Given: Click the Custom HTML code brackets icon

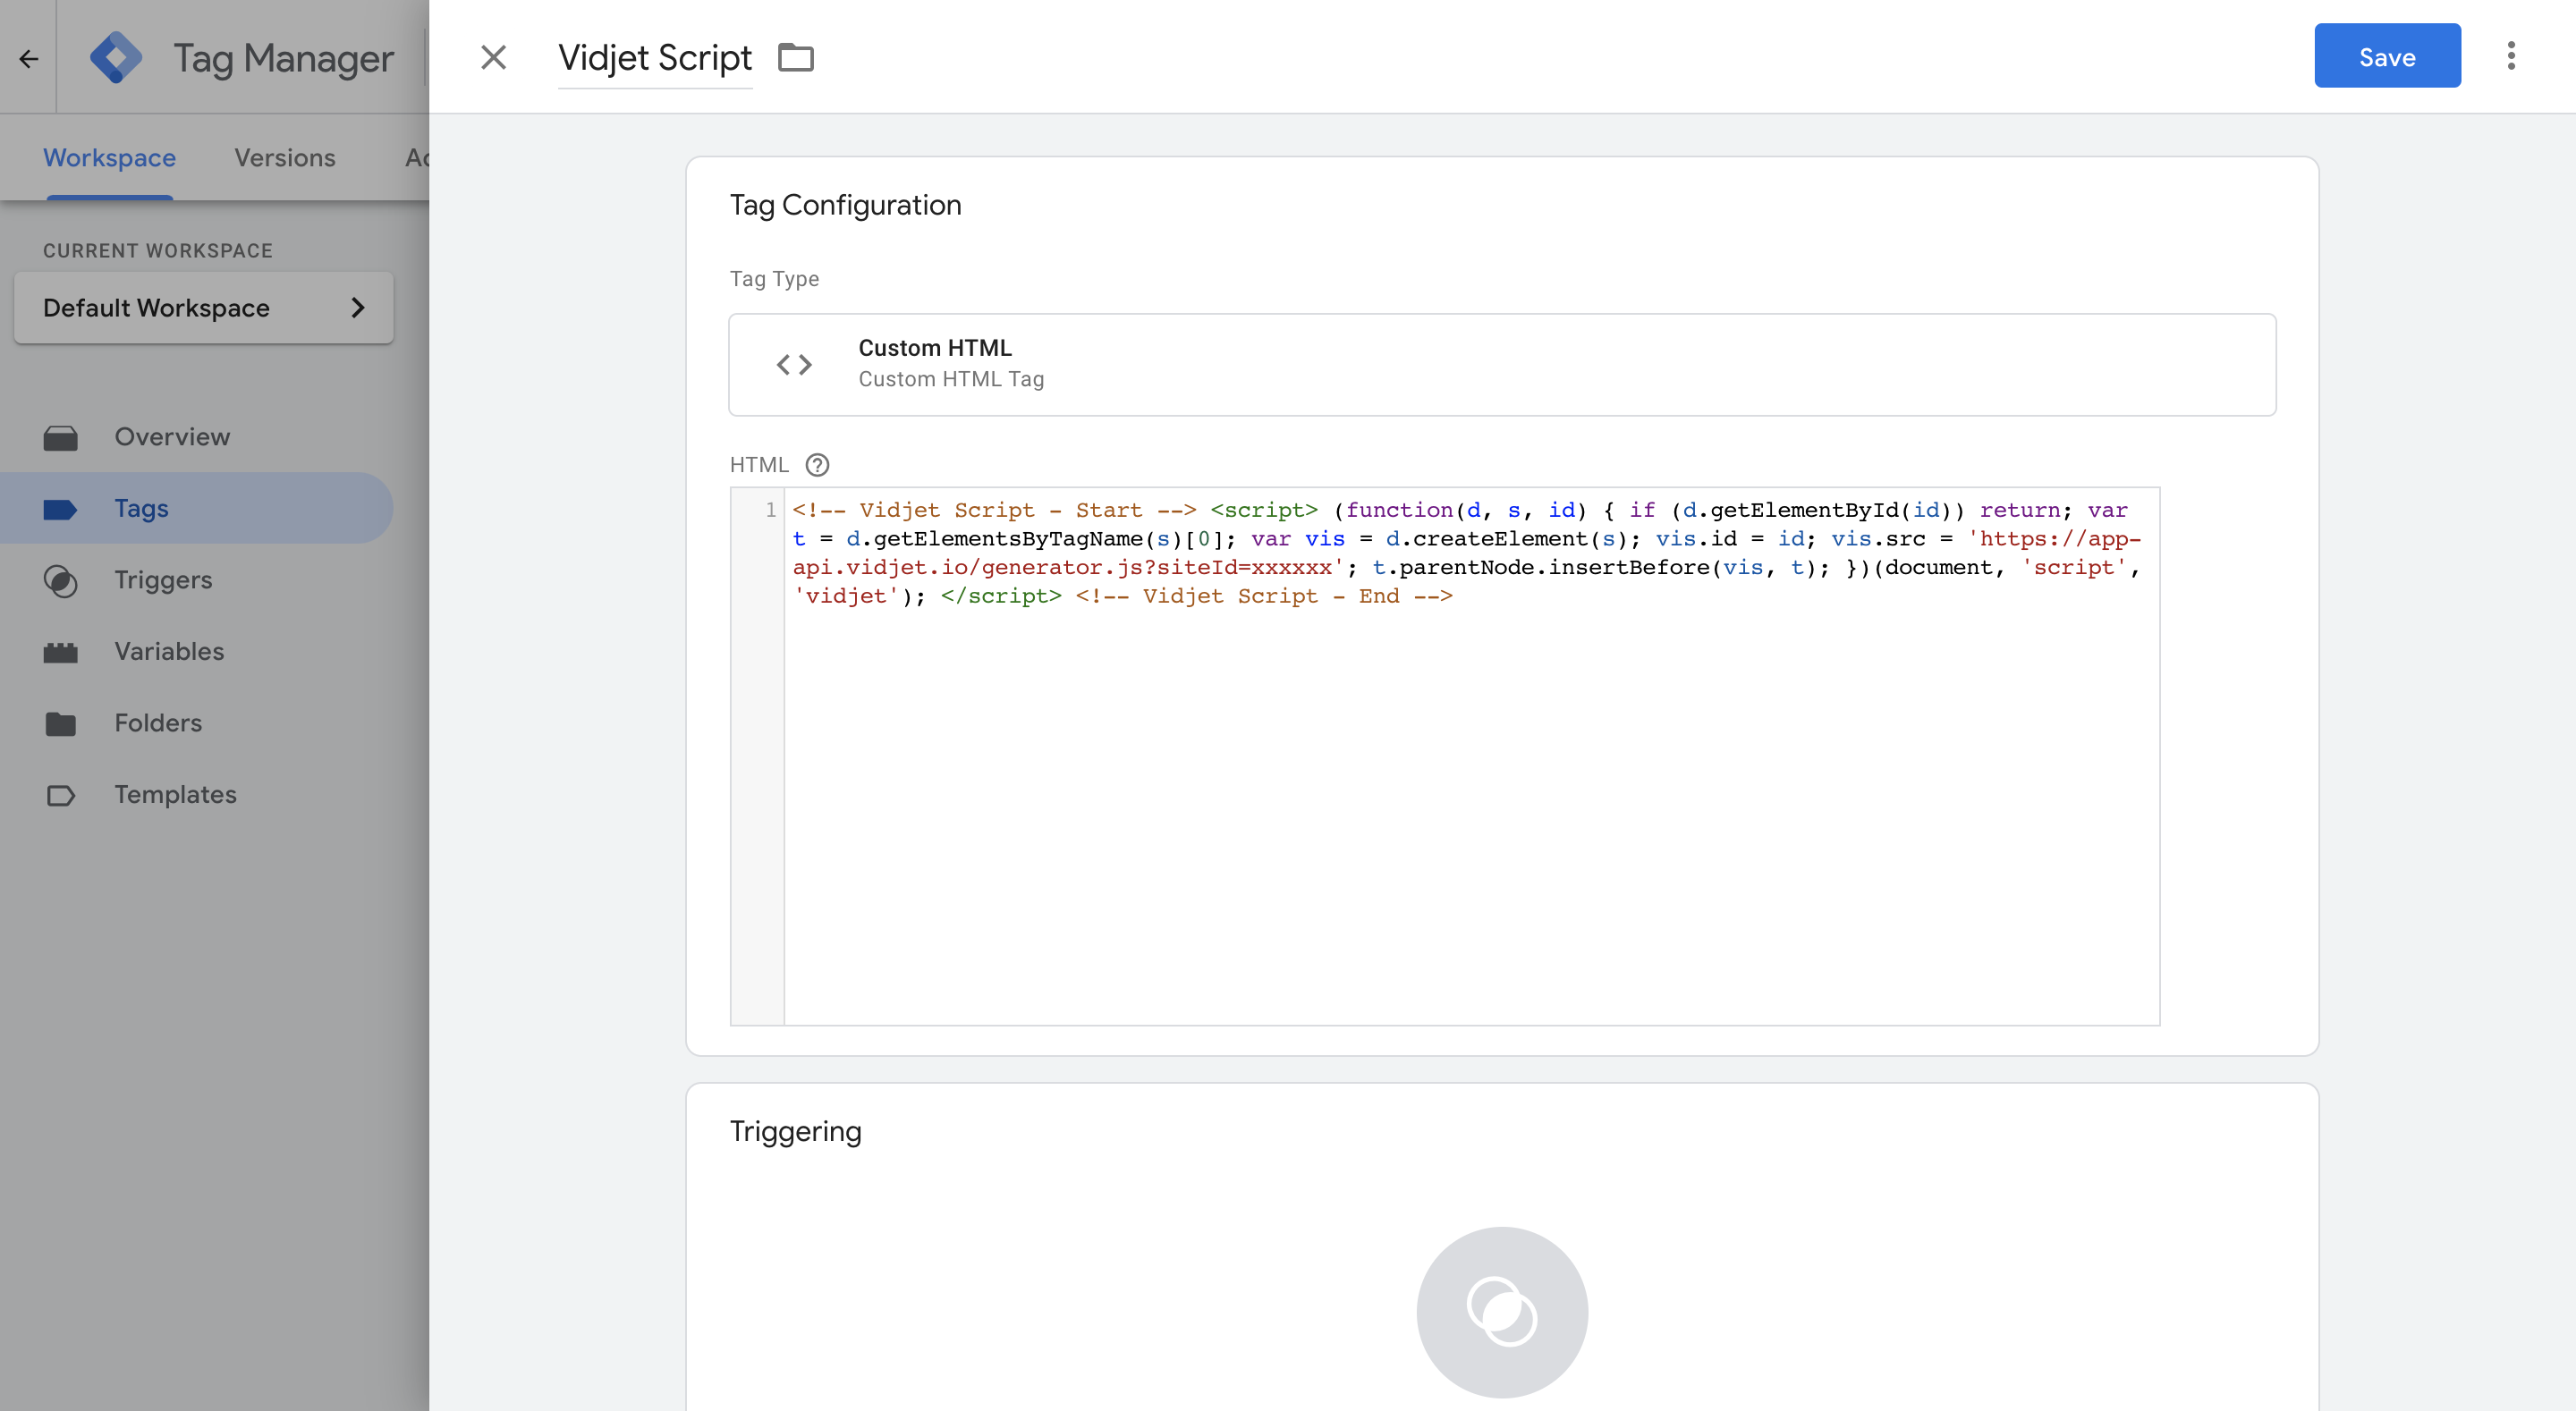Looking at the screenshot, I should coord(794,364).
